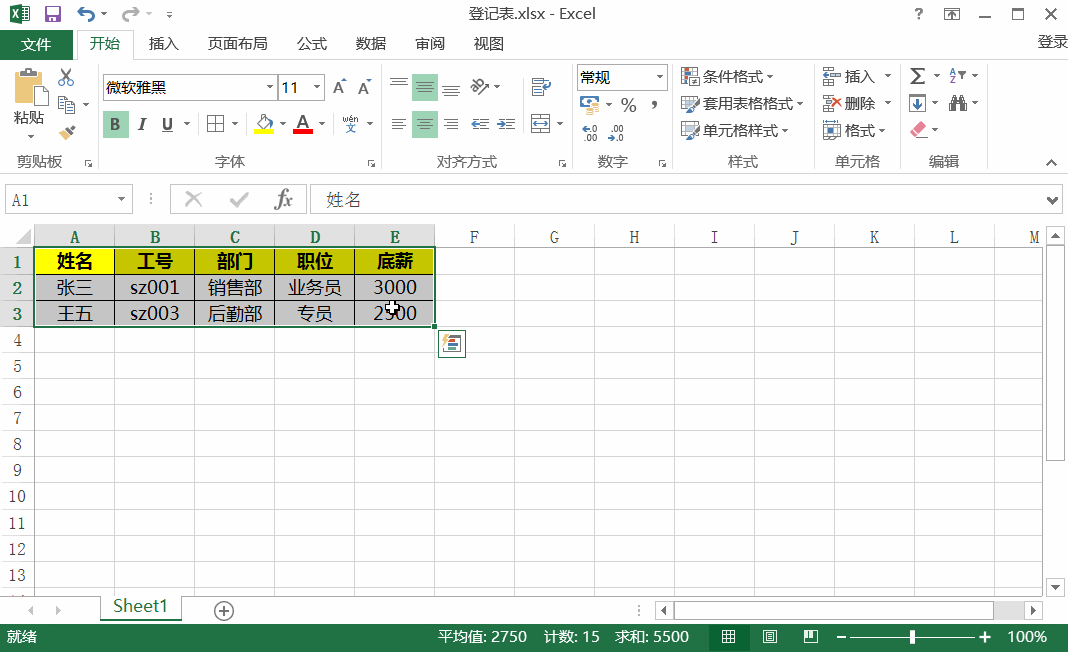The image size is (1068, 652).
Task: Switch to Page Layout view in status bar
Action: [770, 636]
